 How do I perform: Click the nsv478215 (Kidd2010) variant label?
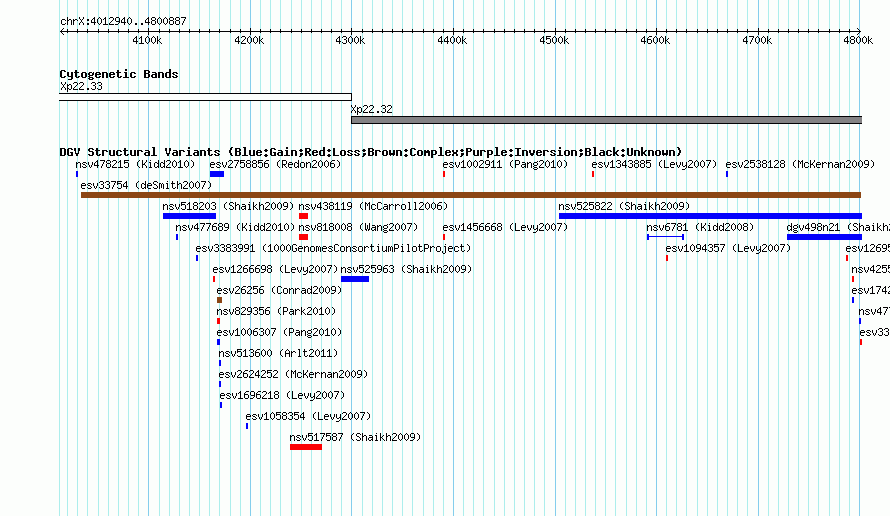(x=135, y=164)
